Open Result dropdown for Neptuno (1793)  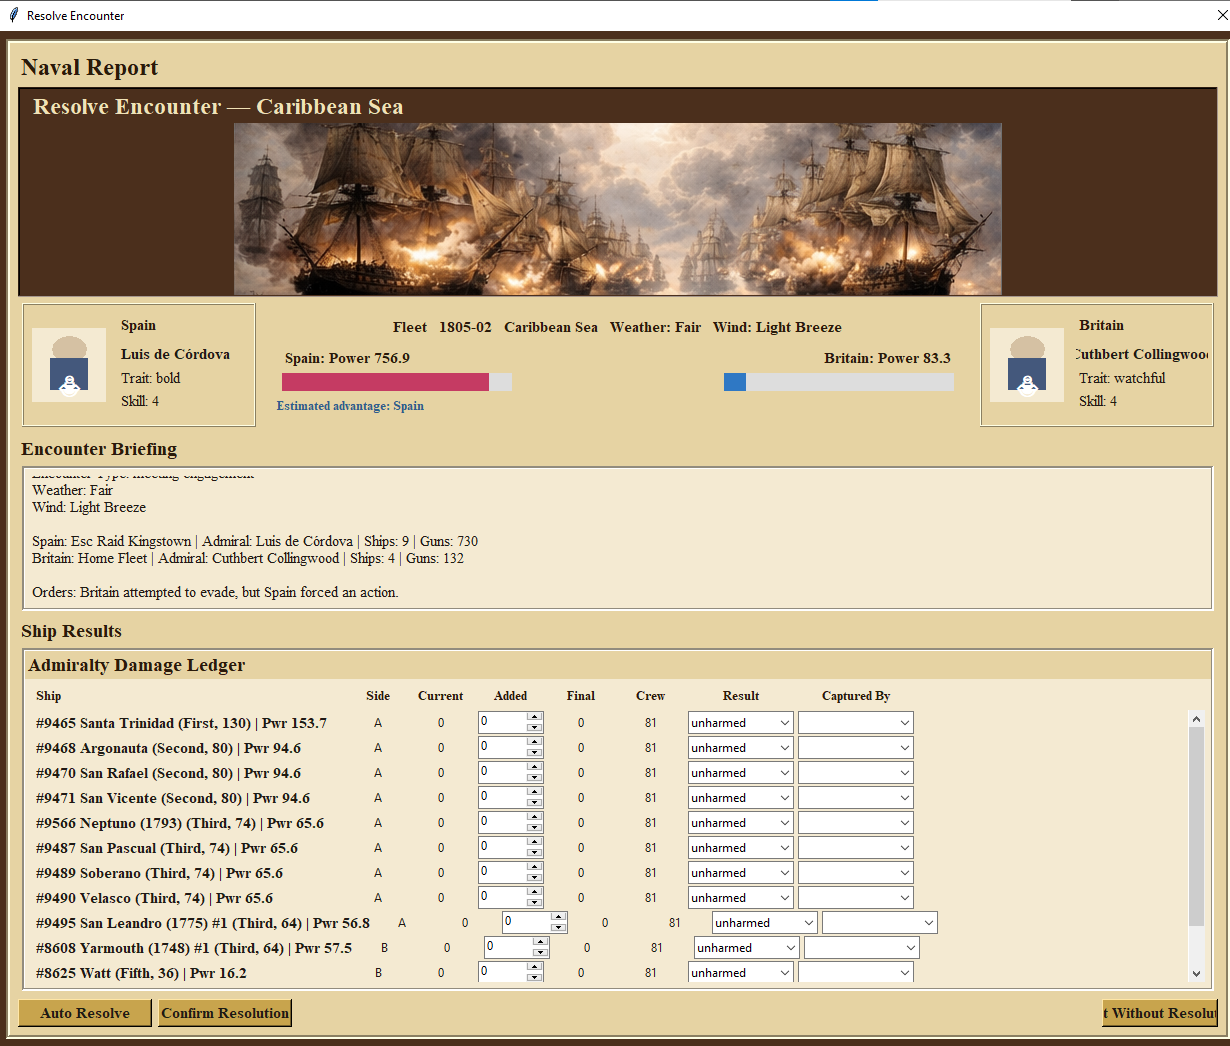point(740,823)
